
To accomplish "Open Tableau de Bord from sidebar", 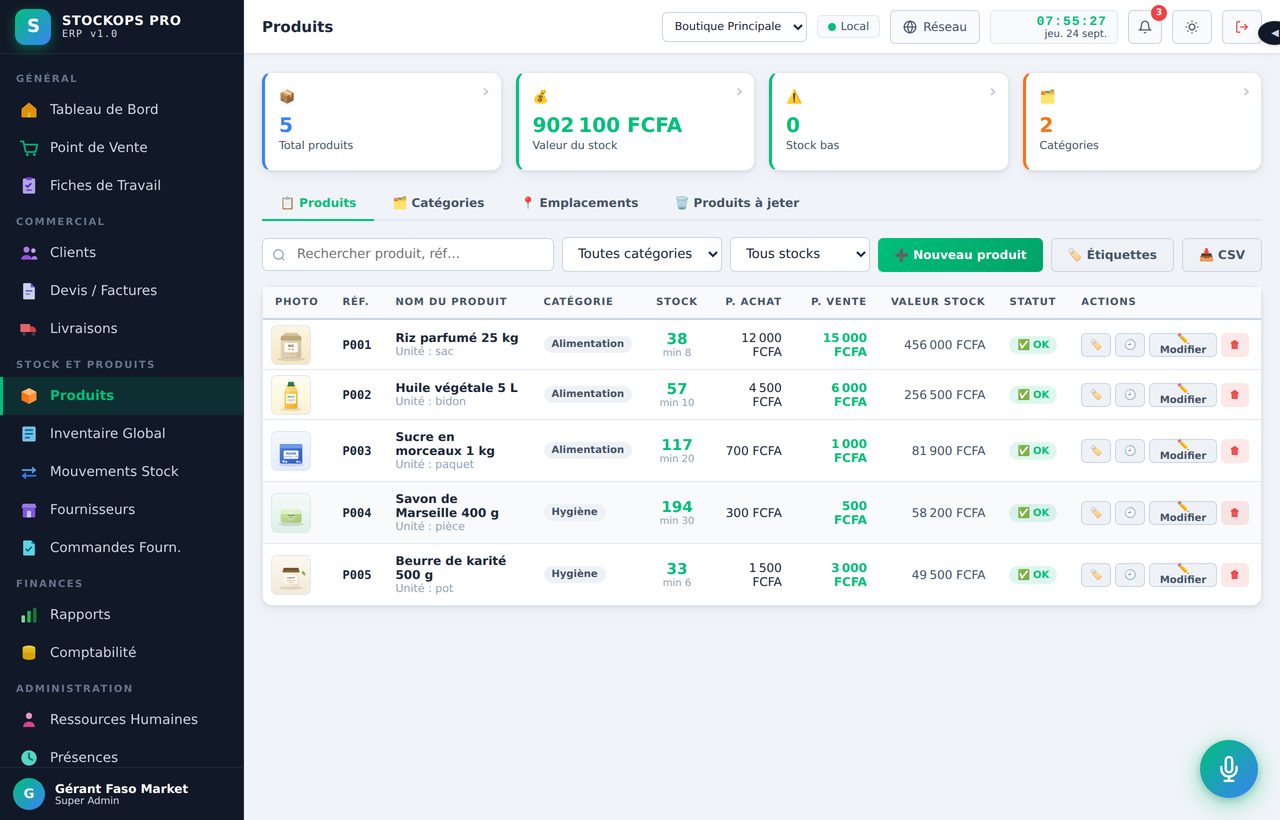I will click(122, 110).
